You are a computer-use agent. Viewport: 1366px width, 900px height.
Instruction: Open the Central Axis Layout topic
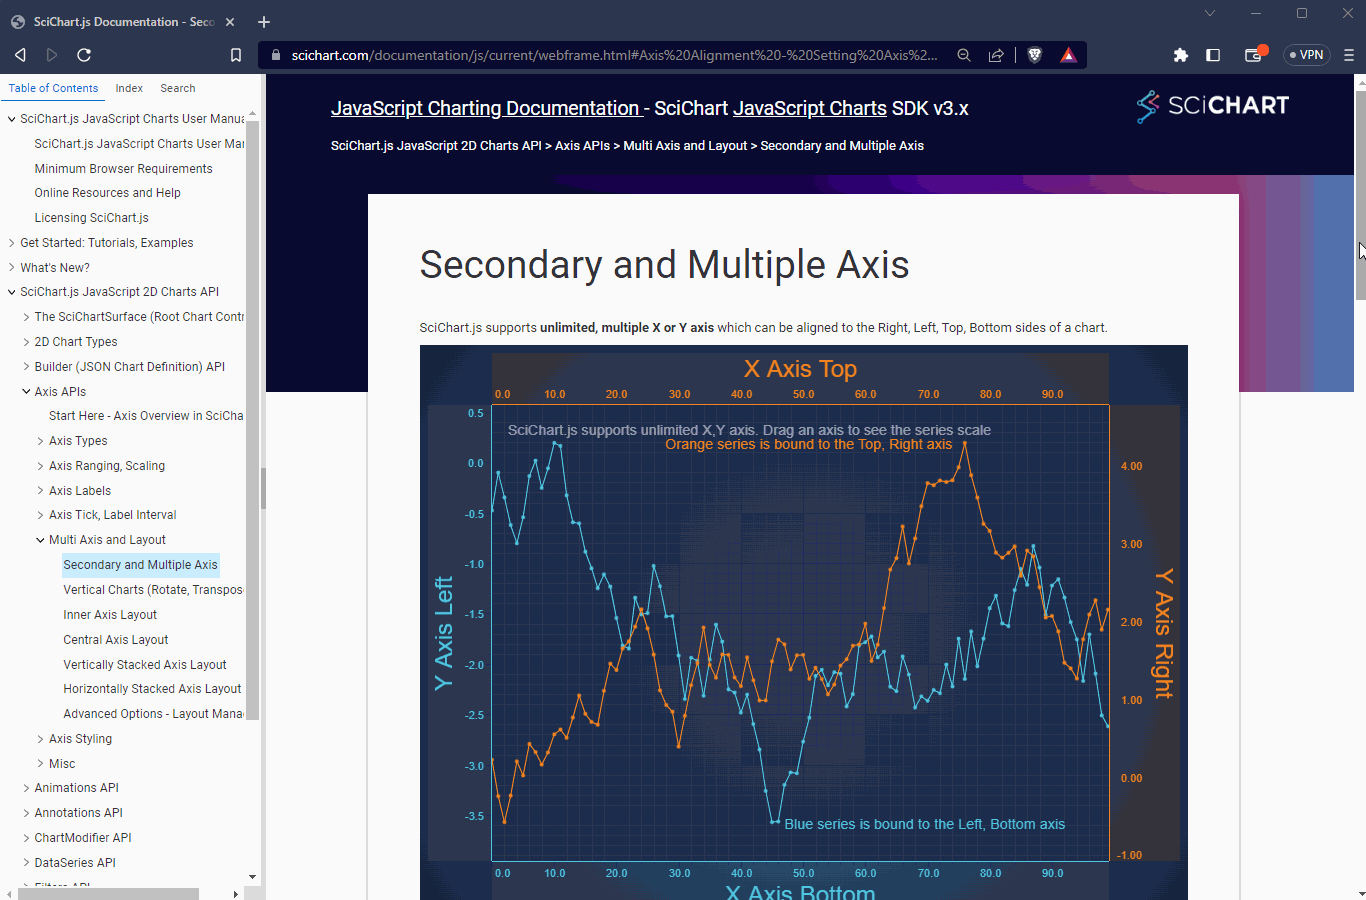pyautogui.click(x=116, y=640)
